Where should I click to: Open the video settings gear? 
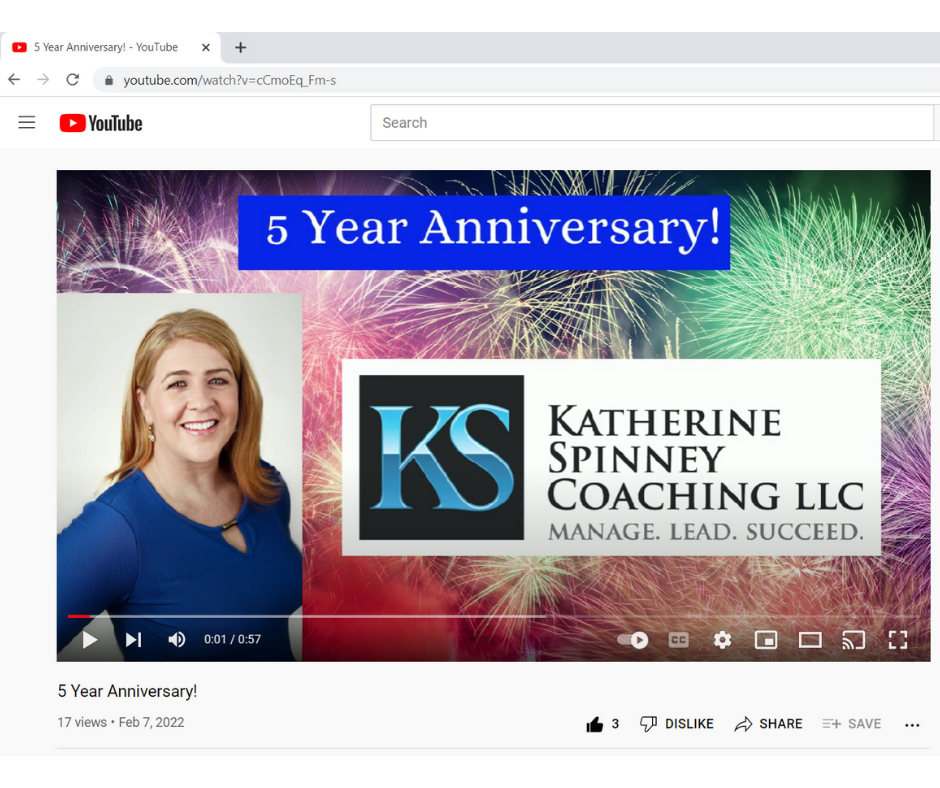coord(722,640)
